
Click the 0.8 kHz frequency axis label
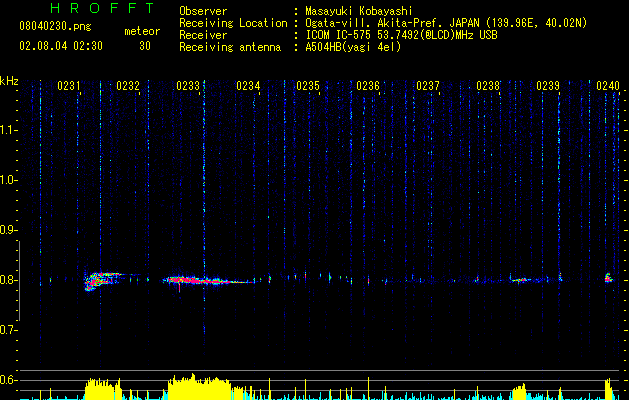coord(8,280)
